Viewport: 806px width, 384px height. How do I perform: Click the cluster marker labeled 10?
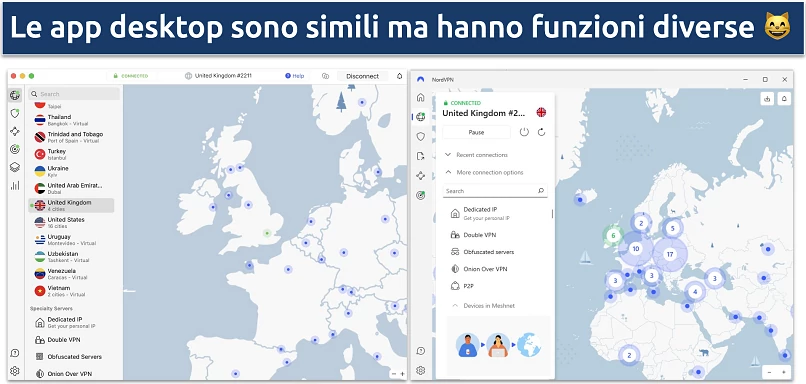click(636, 249)
